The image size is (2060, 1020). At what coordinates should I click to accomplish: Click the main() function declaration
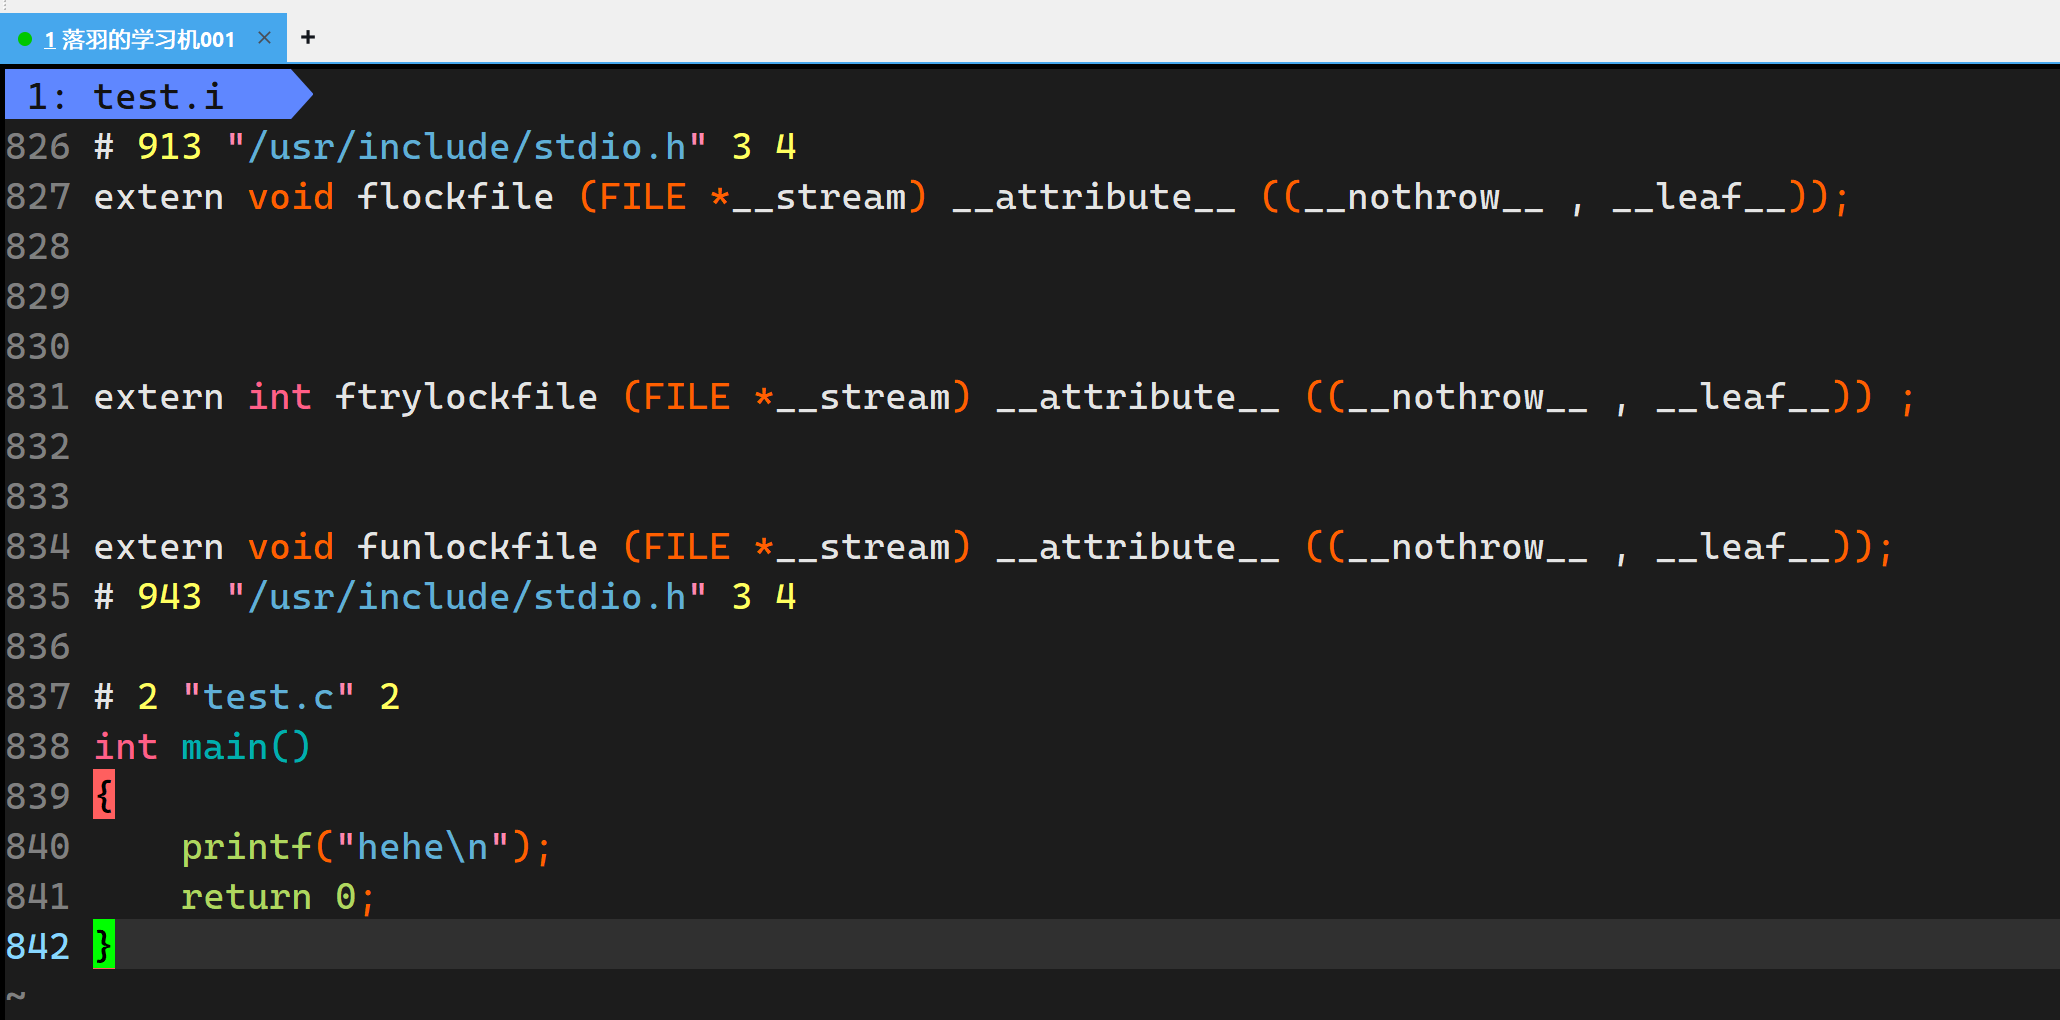coord(246,747)
